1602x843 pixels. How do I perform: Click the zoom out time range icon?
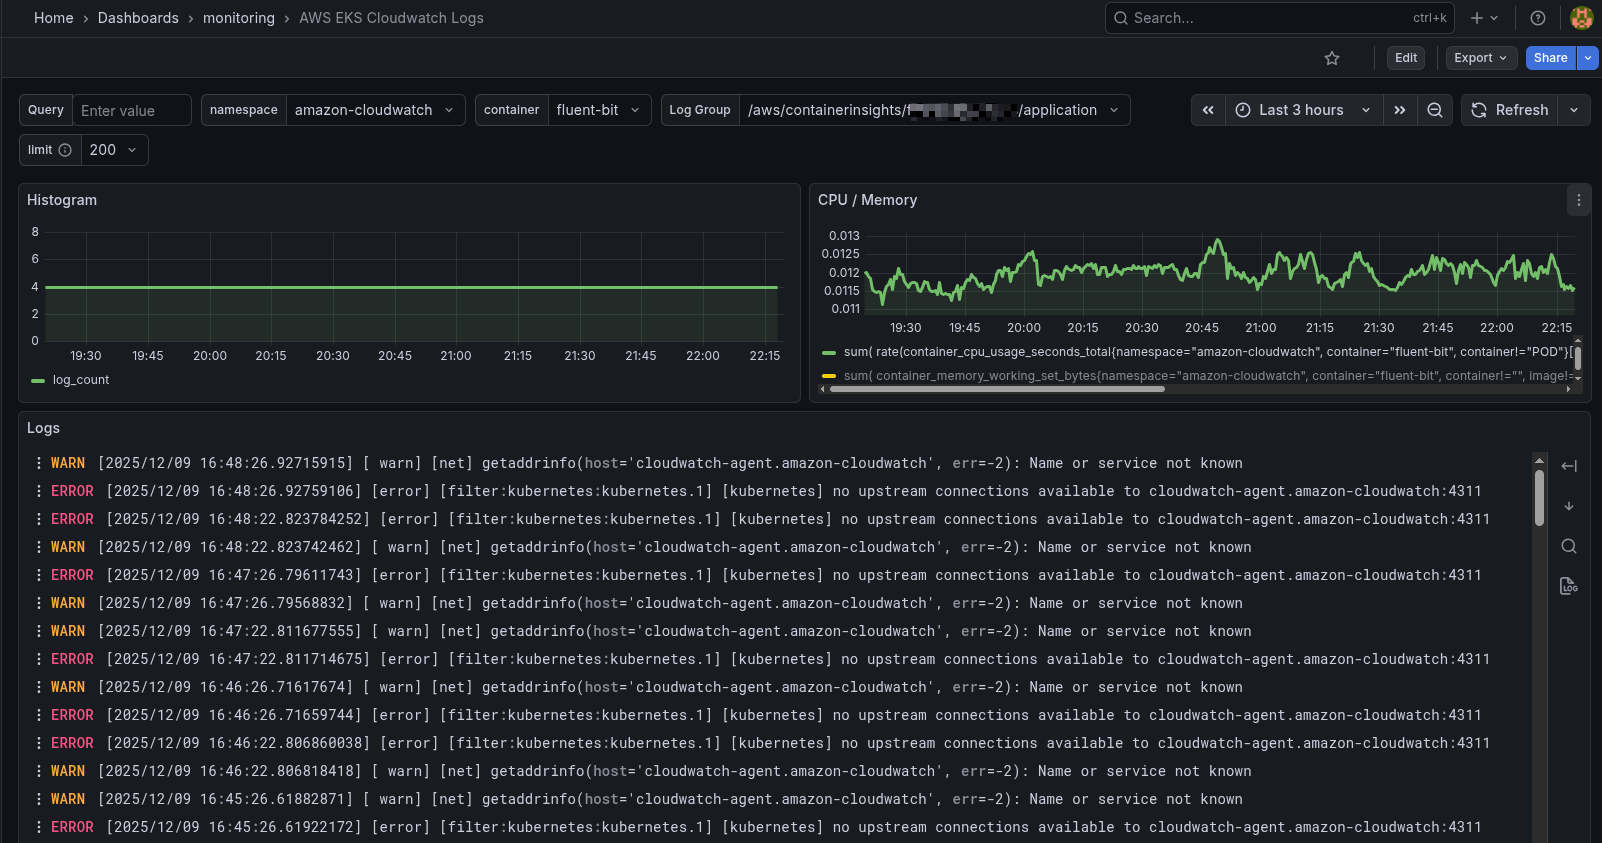click(x=1434, y=110)
